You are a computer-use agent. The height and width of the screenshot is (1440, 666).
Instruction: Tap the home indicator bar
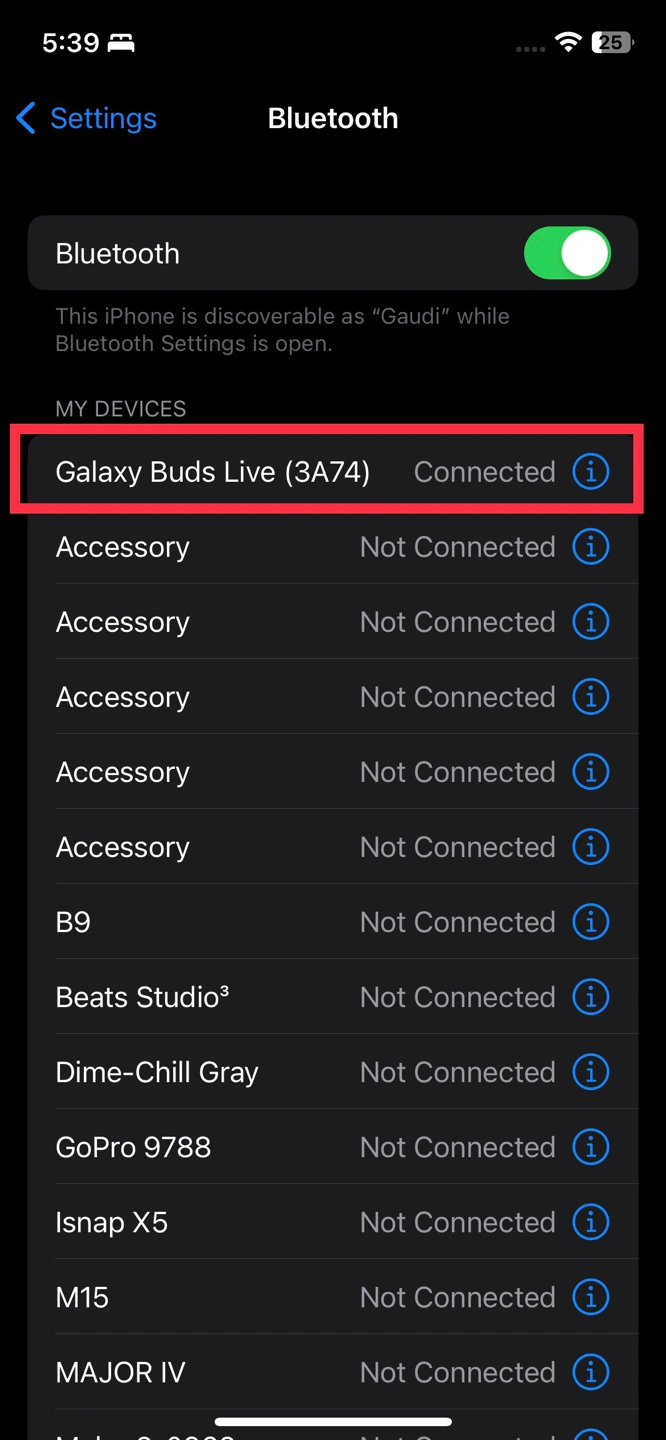333,1421
